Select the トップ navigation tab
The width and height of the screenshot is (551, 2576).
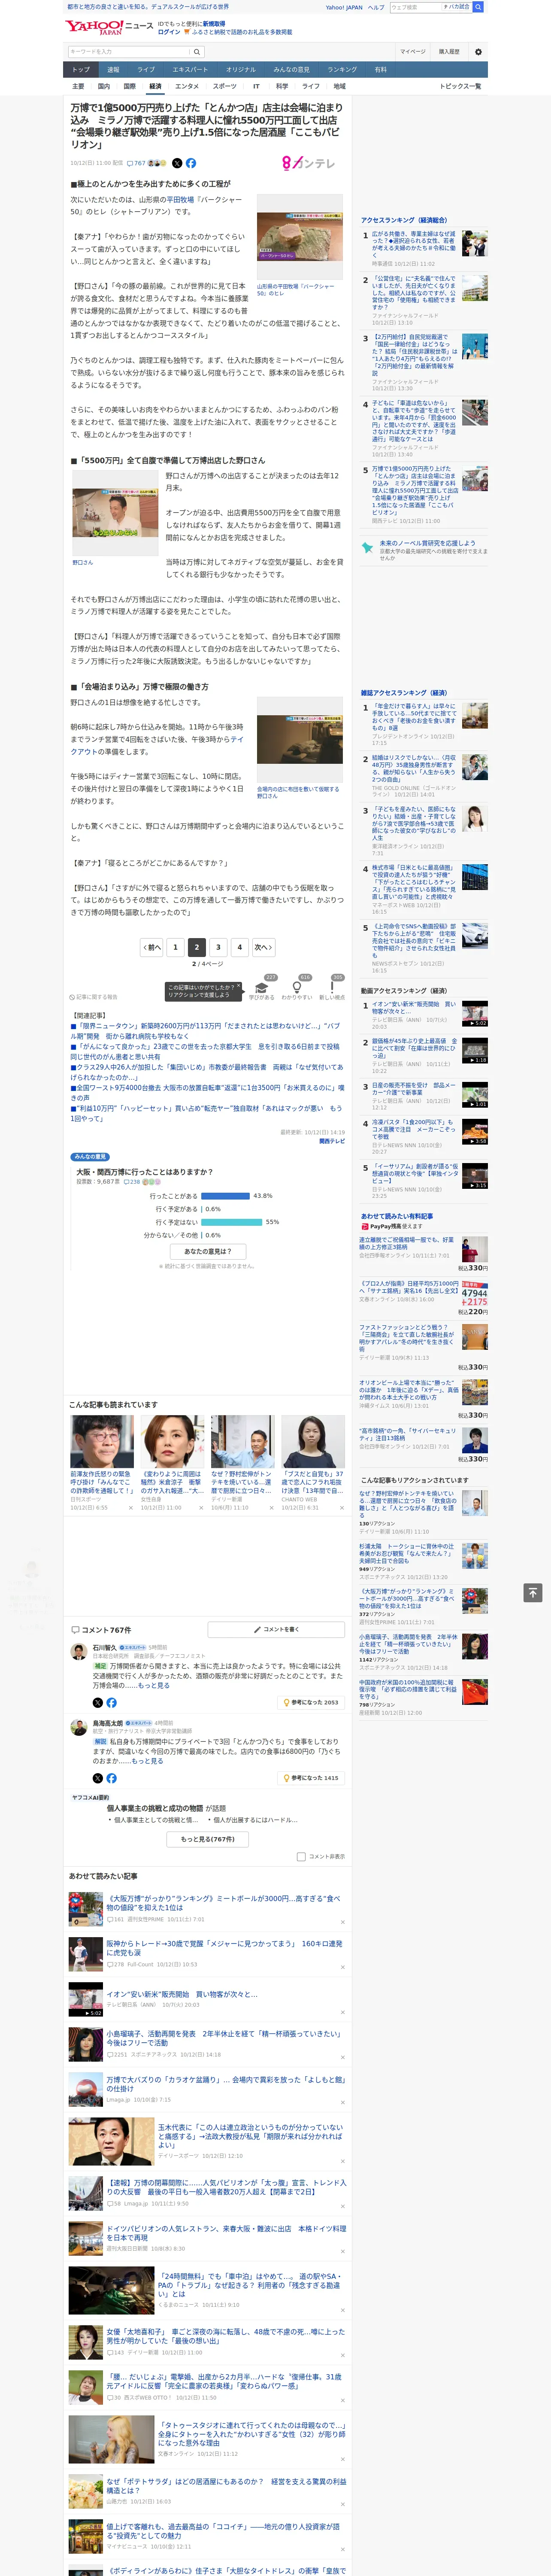(x=81, y=70)
